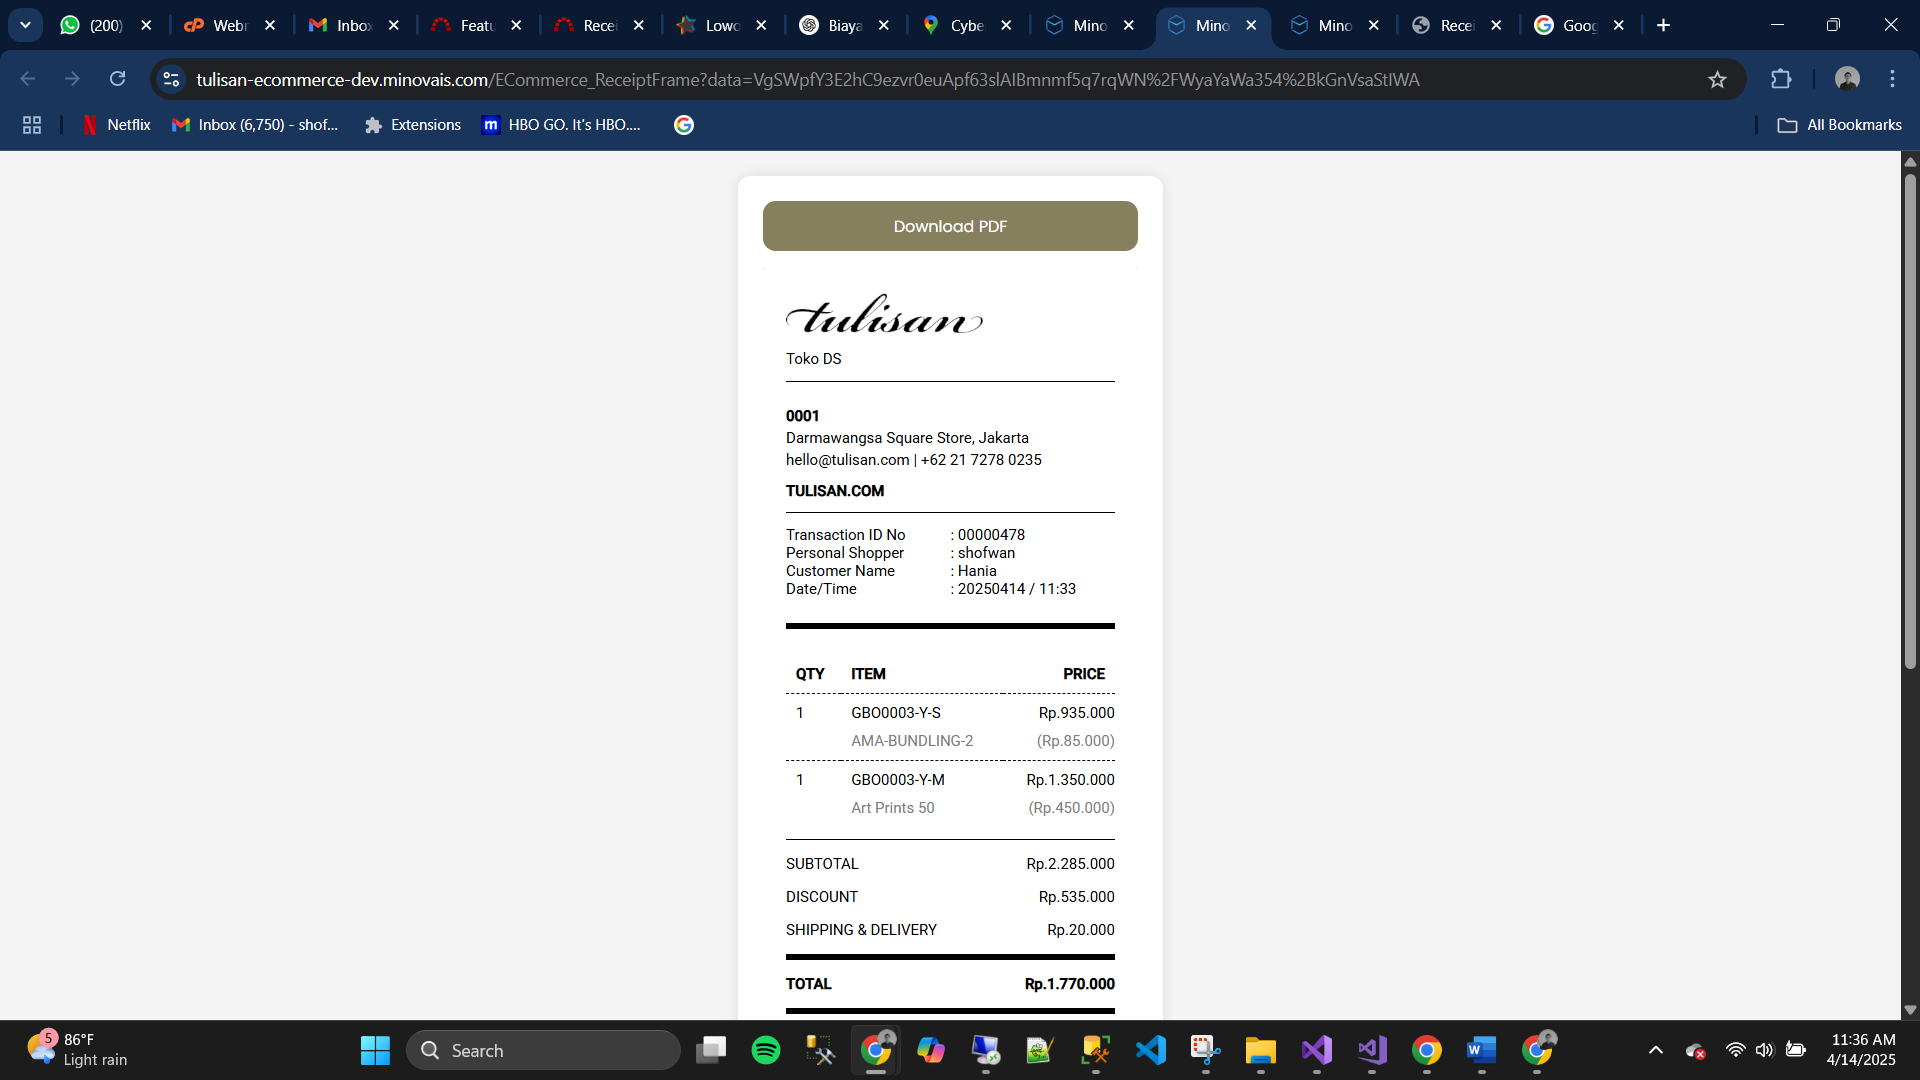Click the AMA-BUNDLING-2 promo text
The height and width of the screenshot is (1080, 1920).
click(912, 741)
